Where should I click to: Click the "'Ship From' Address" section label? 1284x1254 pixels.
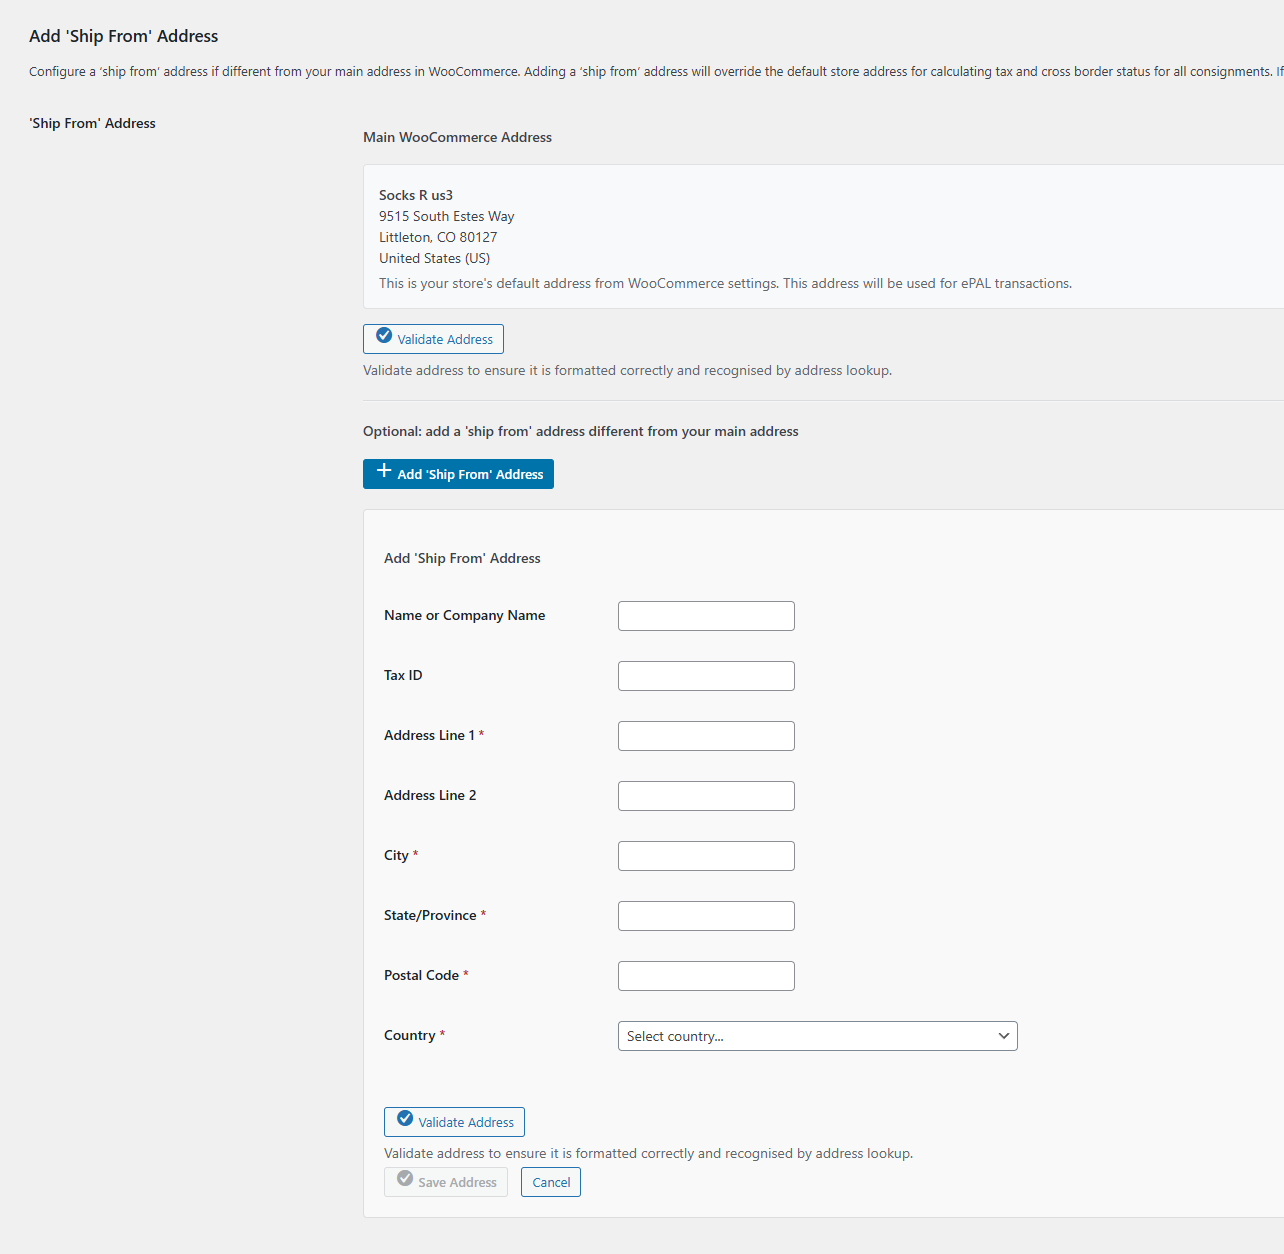point(92,123)
